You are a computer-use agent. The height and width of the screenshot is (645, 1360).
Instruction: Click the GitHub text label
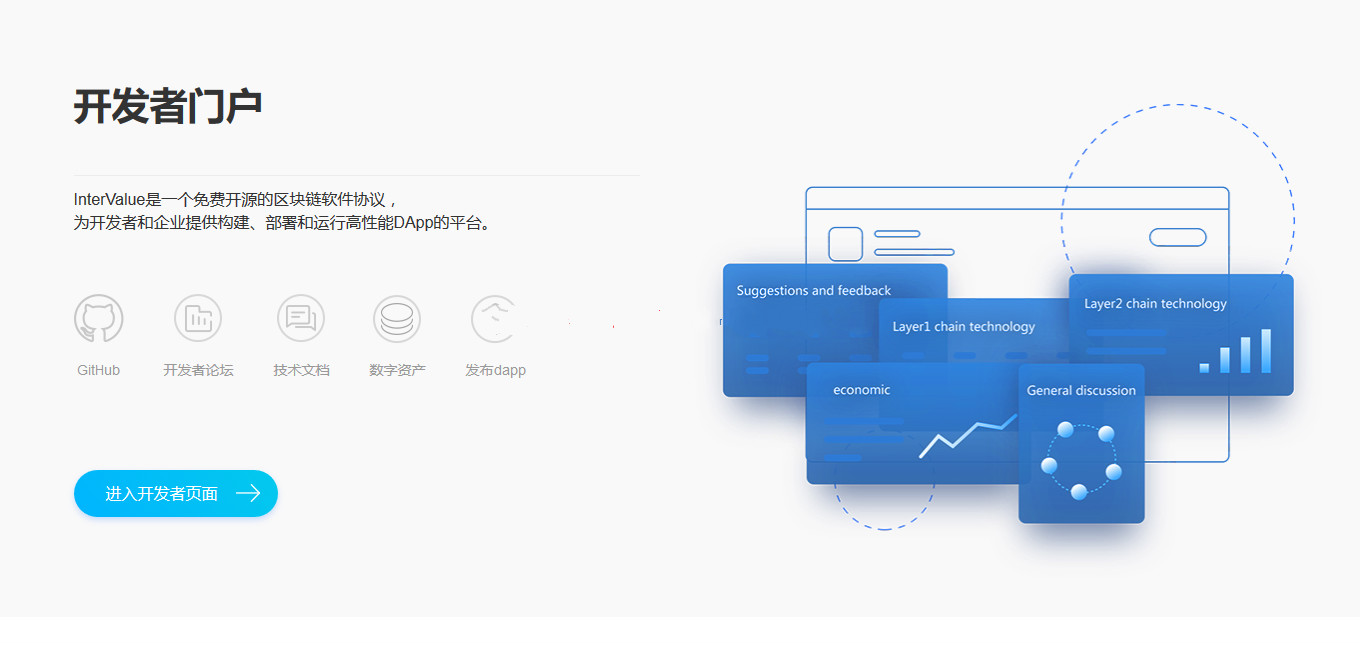click(x=98, y=370)
